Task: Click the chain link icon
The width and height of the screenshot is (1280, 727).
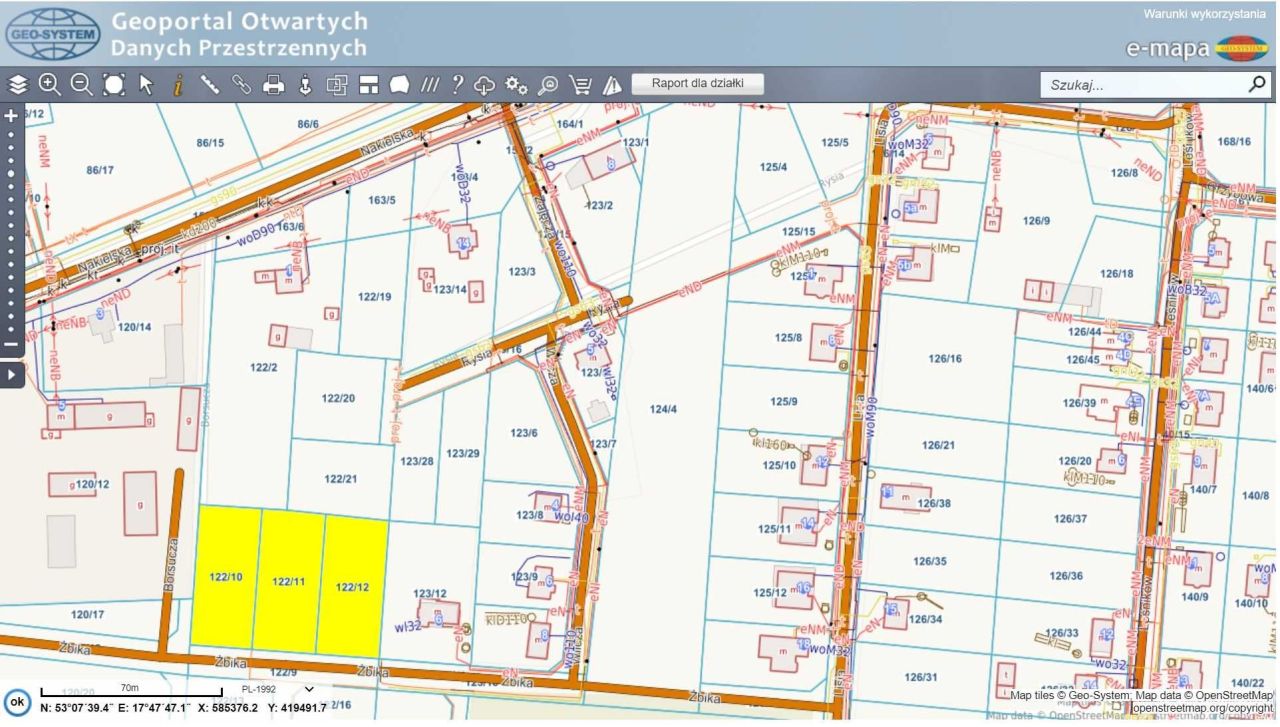Action: tap(241, 85)
